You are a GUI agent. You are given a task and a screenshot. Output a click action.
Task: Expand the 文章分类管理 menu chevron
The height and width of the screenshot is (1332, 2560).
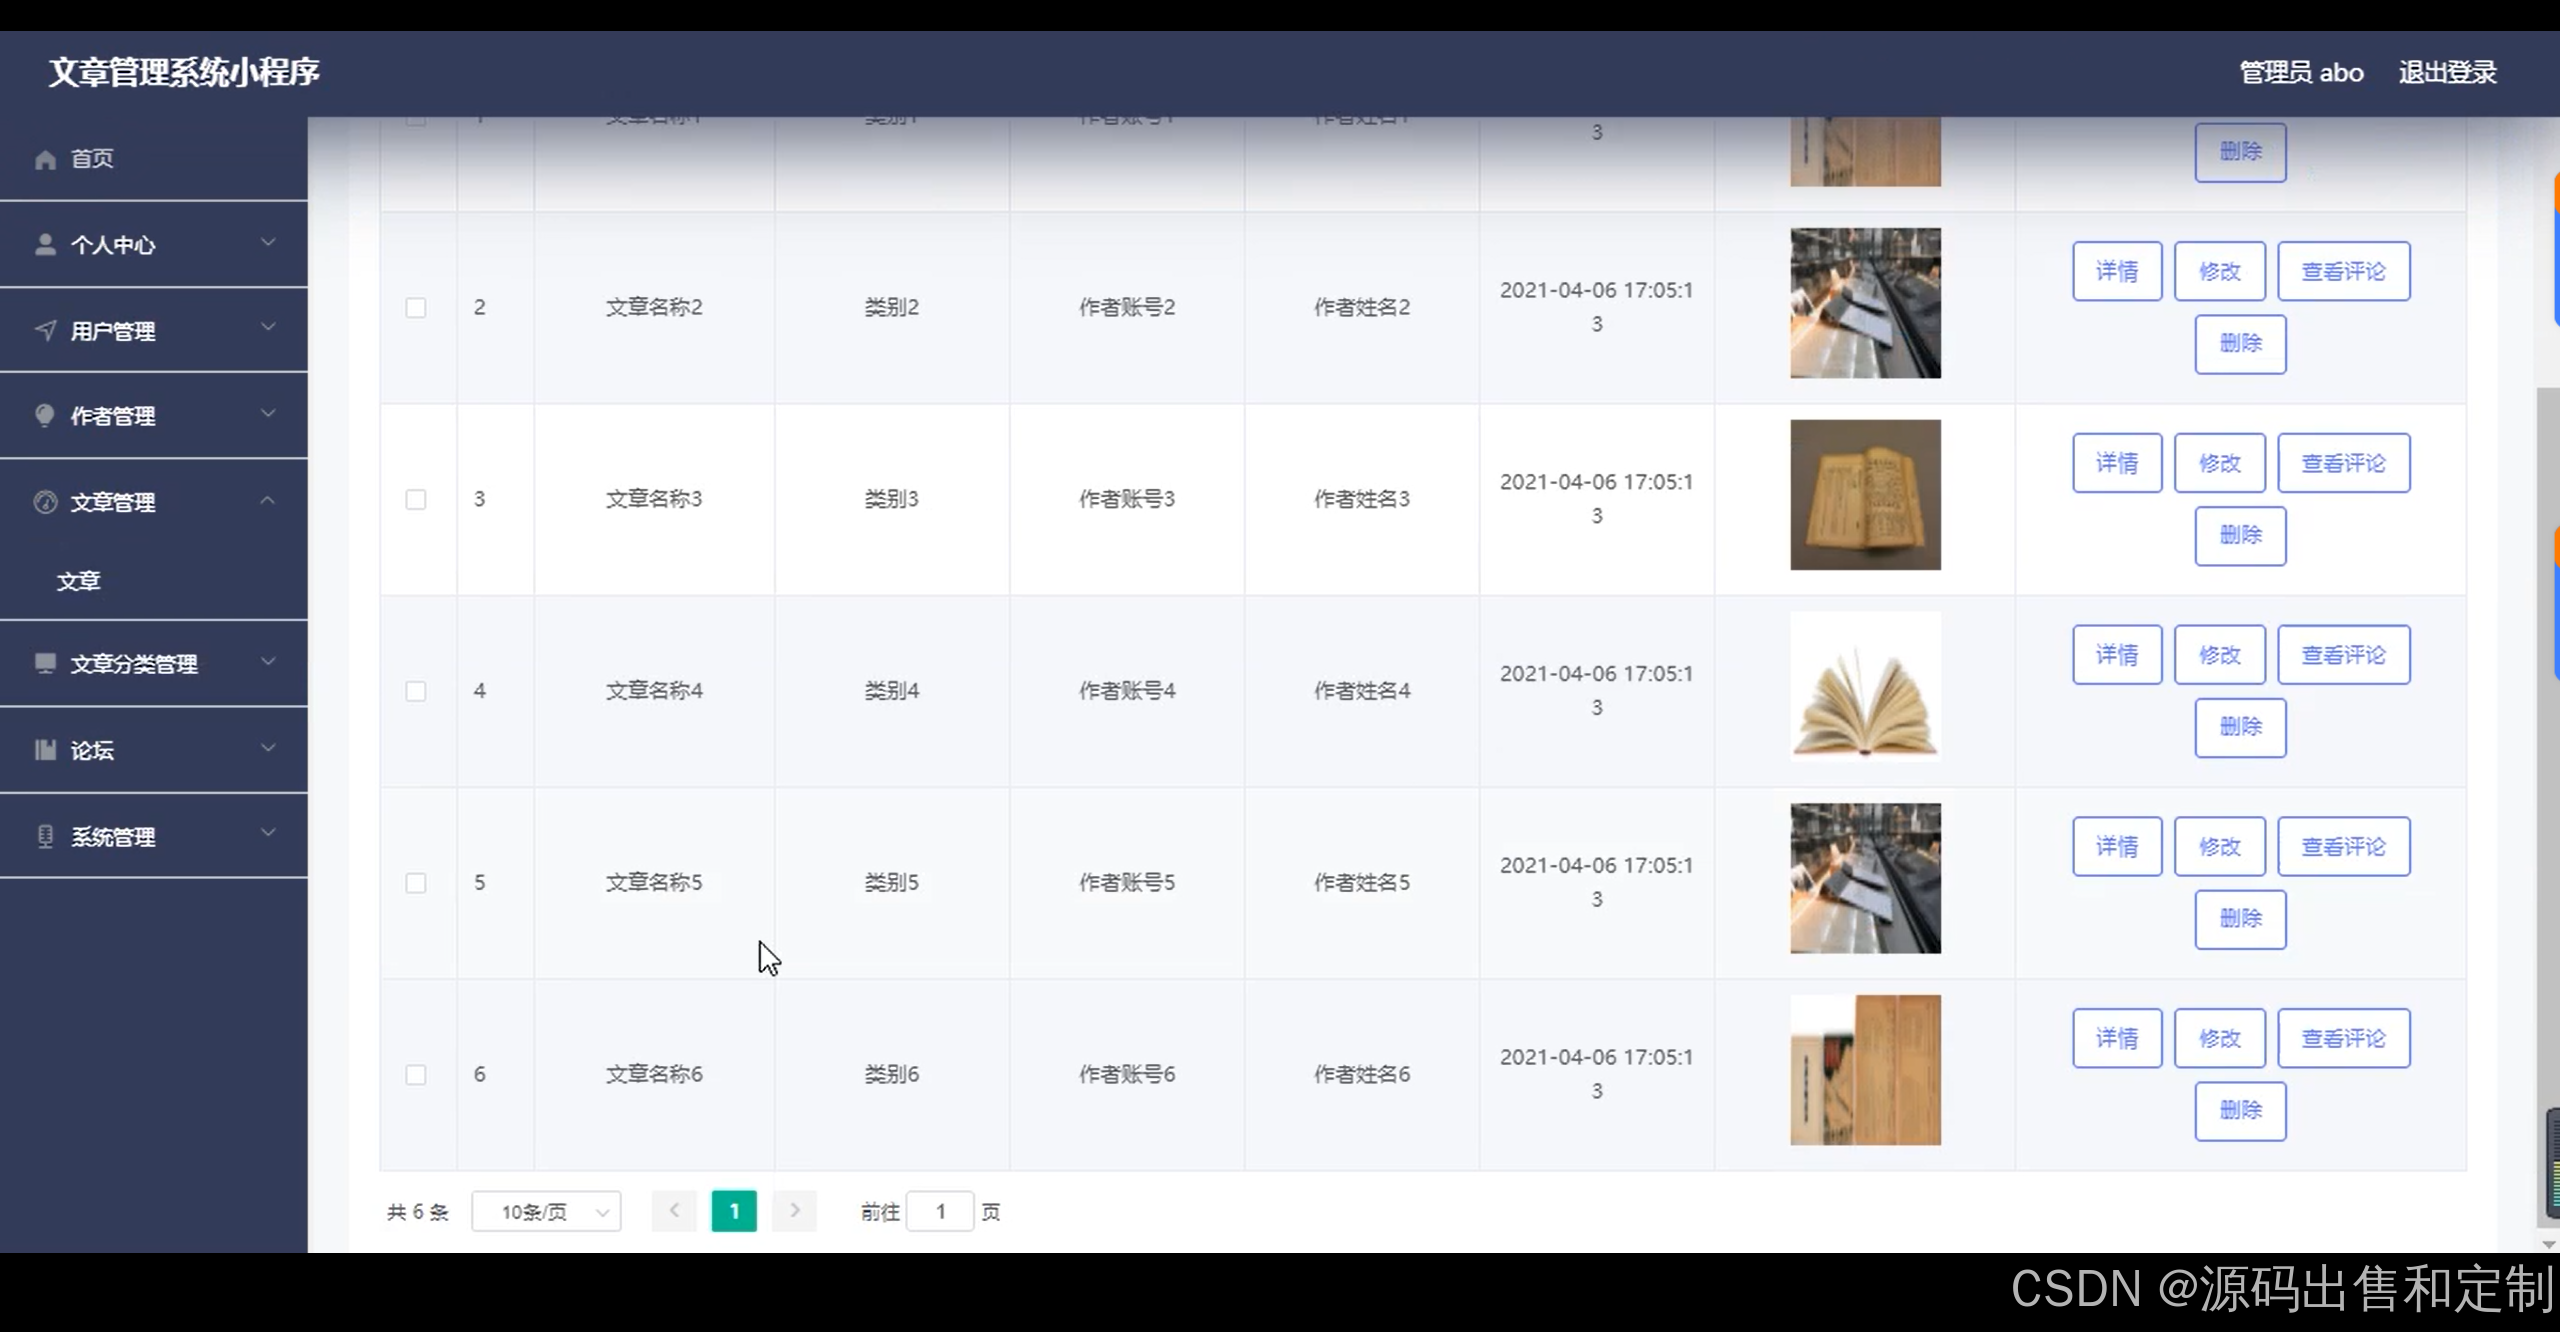(268, 662)
